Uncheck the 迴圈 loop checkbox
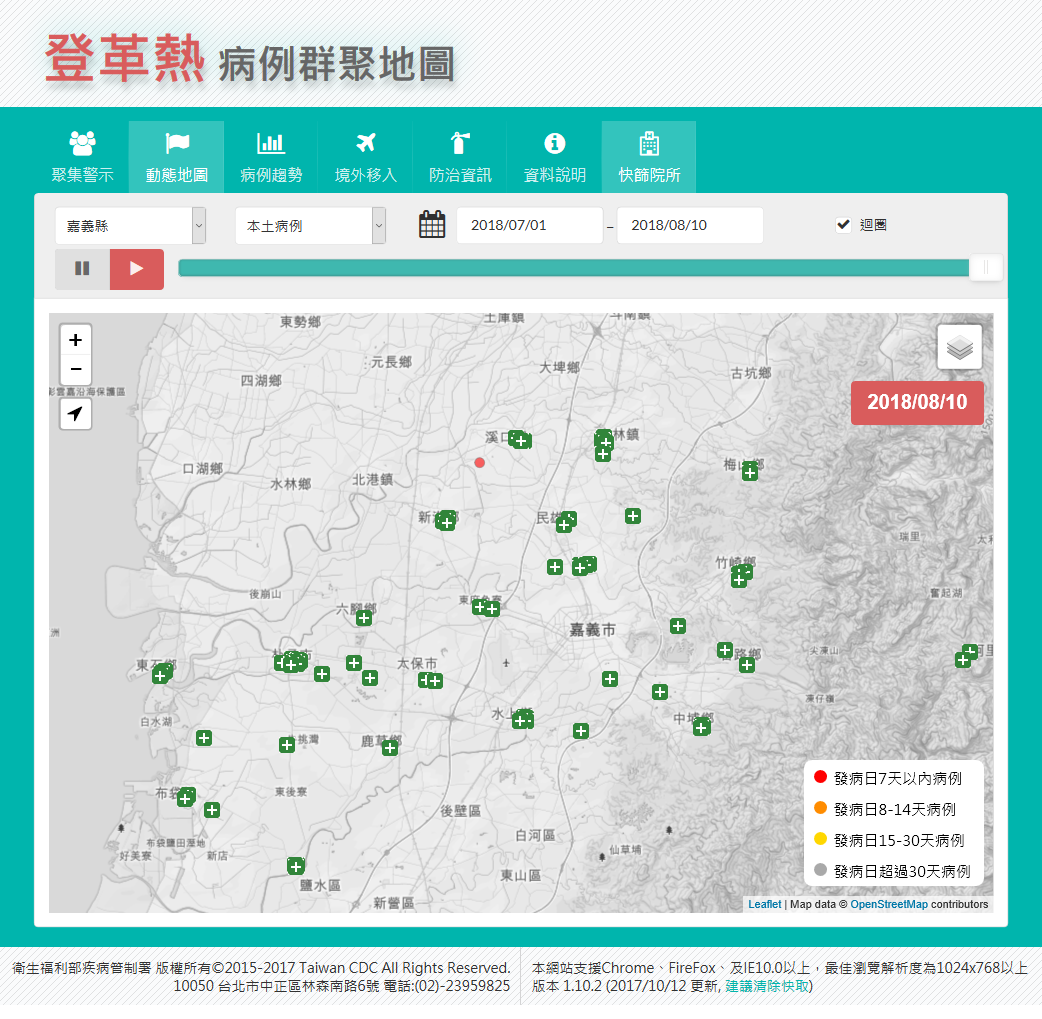Screen dimensions: 1042x1019 click(x=843, y=225)
